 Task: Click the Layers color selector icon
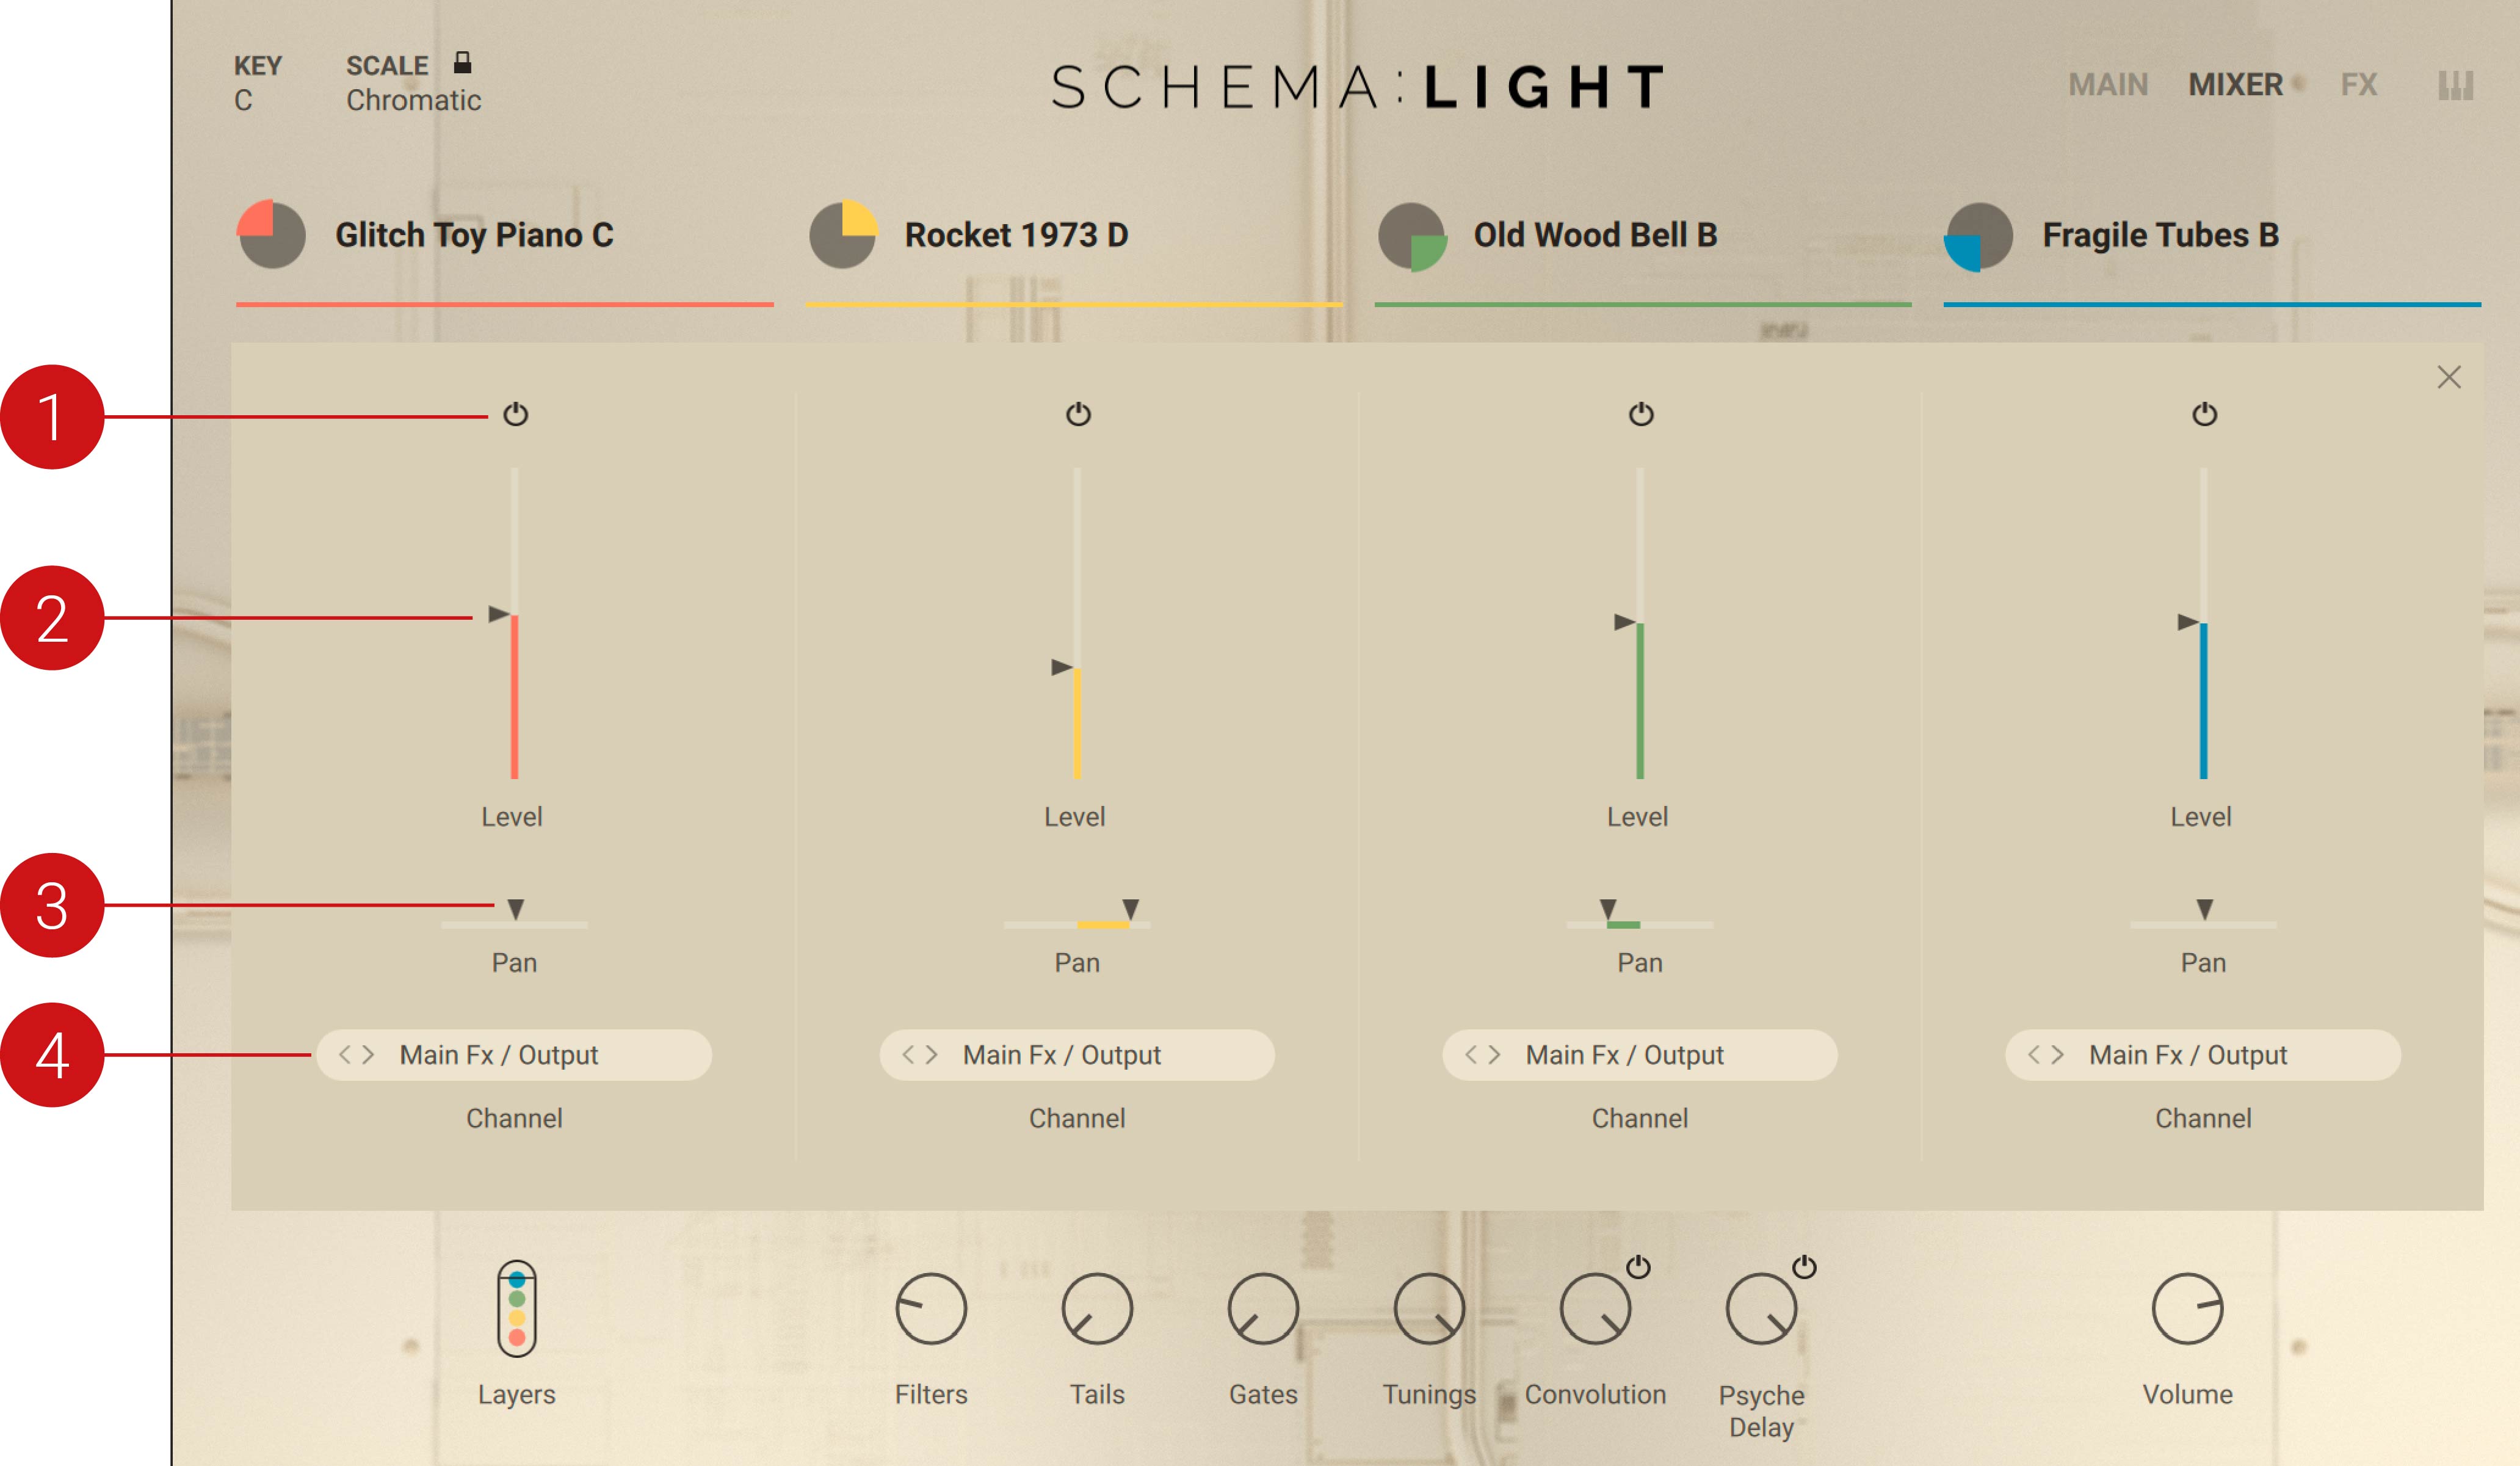(516, 1308)
